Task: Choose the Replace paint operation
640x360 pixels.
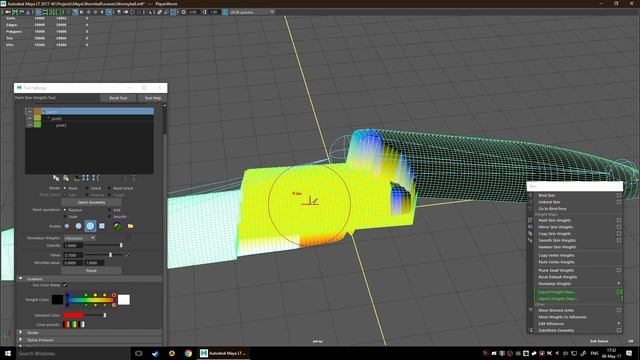Action: coord(65,210)
